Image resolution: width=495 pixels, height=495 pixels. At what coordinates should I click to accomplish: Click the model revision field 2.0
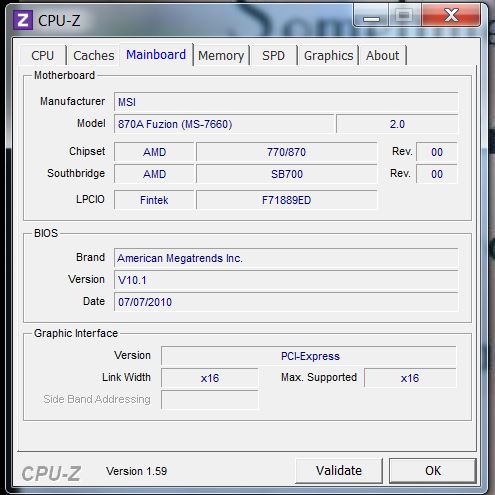click(x=397, y=124)
